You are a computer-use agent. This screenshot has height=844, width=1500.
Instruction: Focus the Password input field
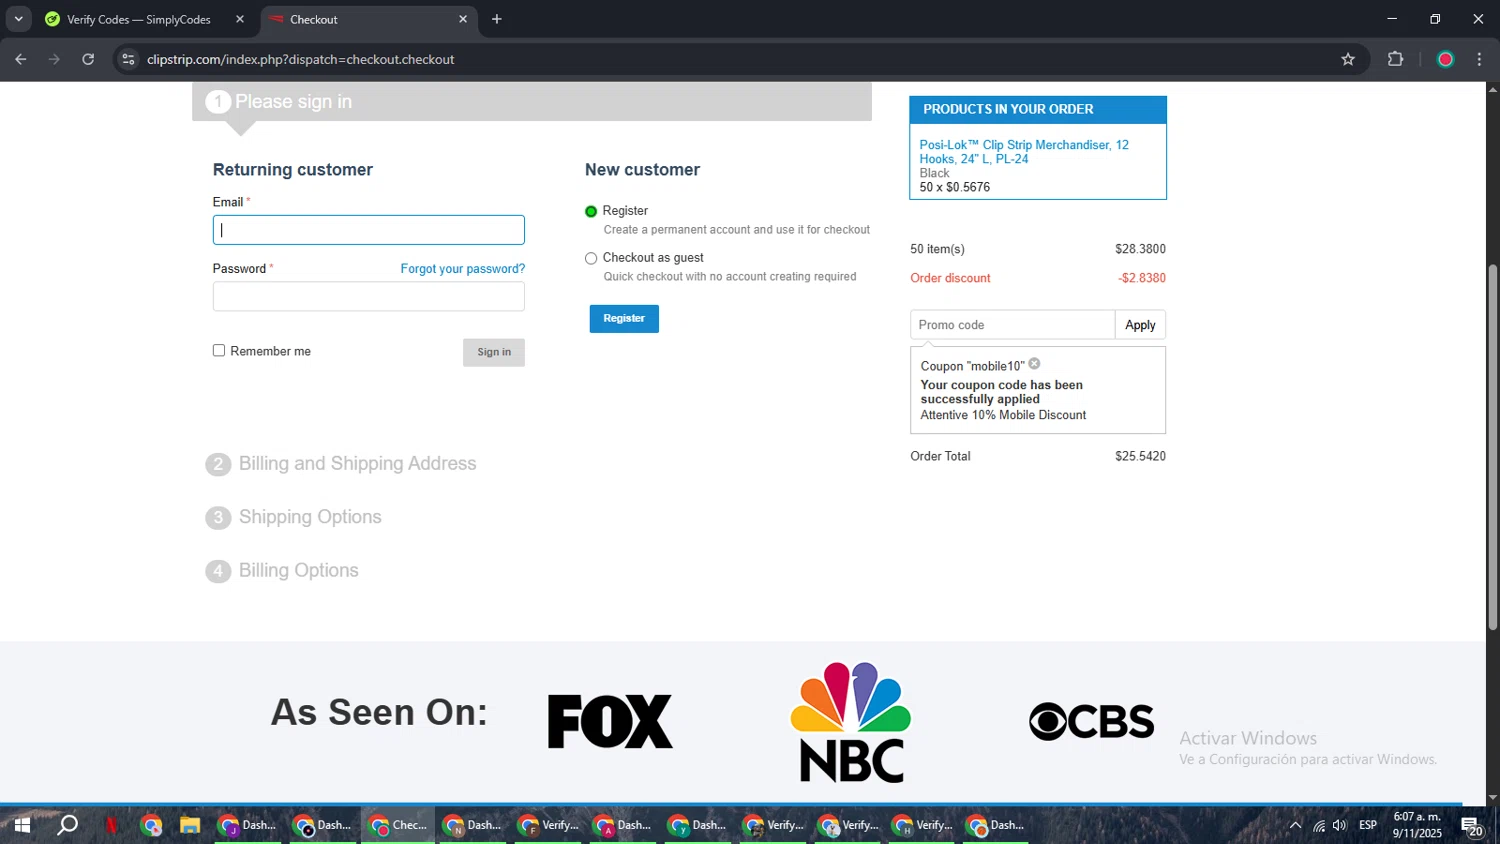click(368, 296)
